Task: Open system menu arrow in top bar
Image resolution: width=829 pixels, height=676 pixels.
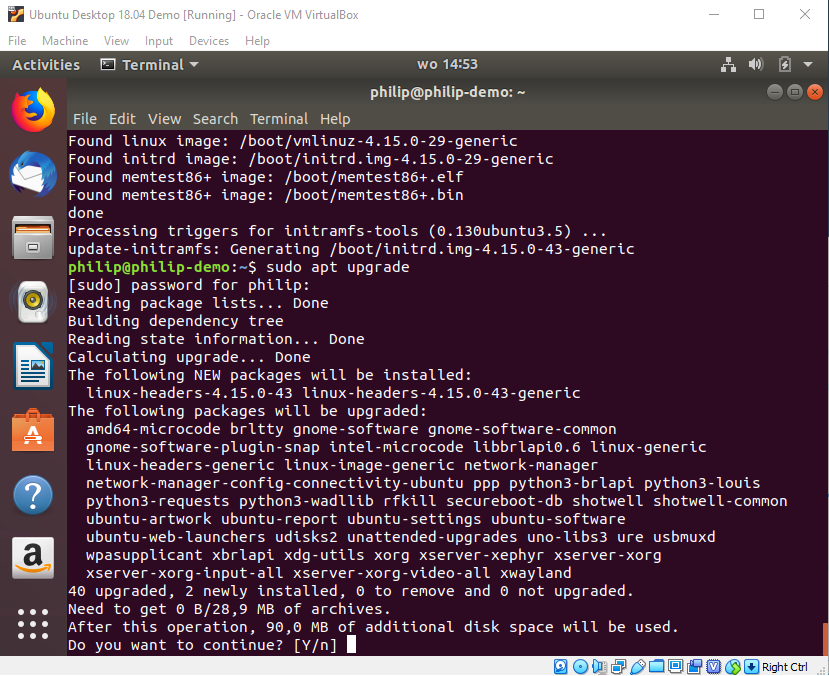Action: [808, 64]
